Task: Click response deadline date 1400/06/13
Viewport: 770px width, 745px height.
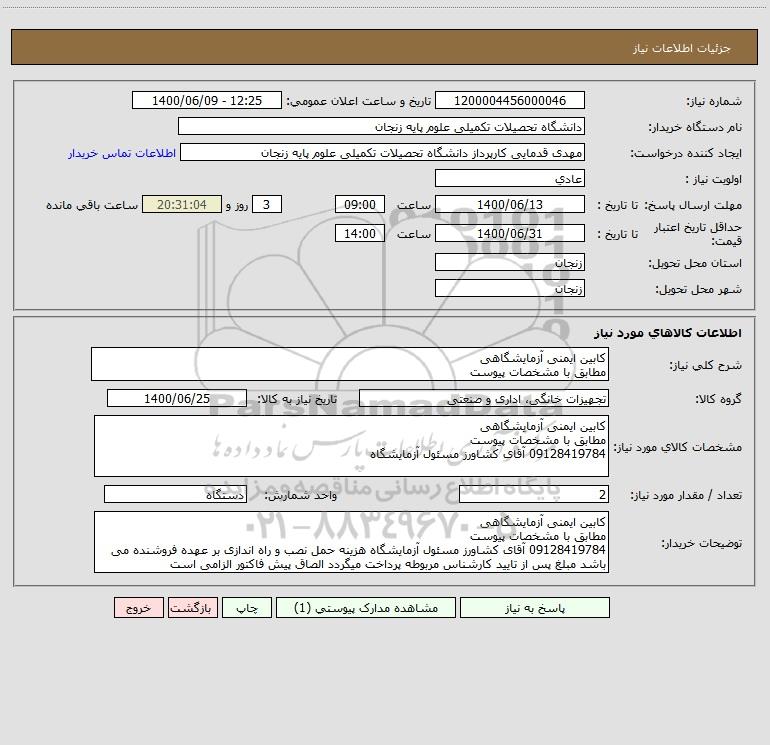Action: (x=510, y=204)
